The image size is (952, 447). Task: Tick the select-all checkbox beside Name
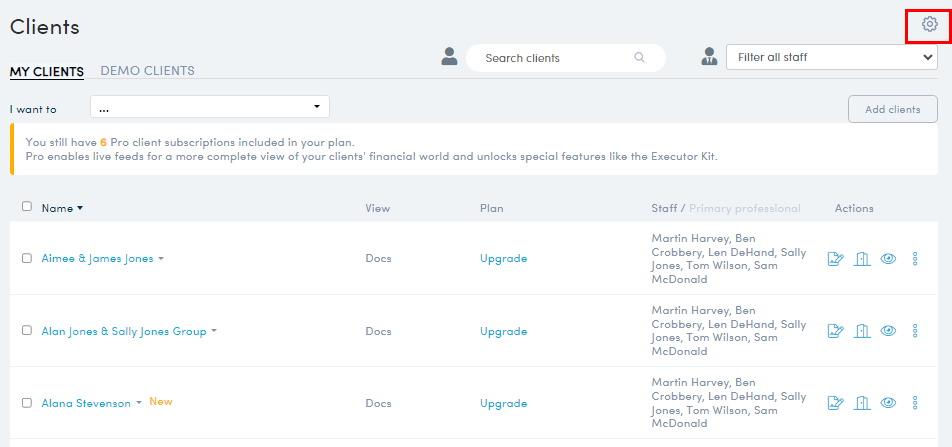pos(27,206)
